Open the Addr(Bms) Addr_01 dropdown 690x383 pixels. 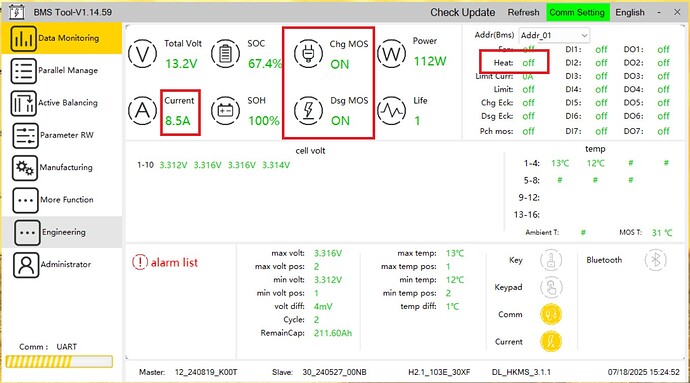(554, 35)
